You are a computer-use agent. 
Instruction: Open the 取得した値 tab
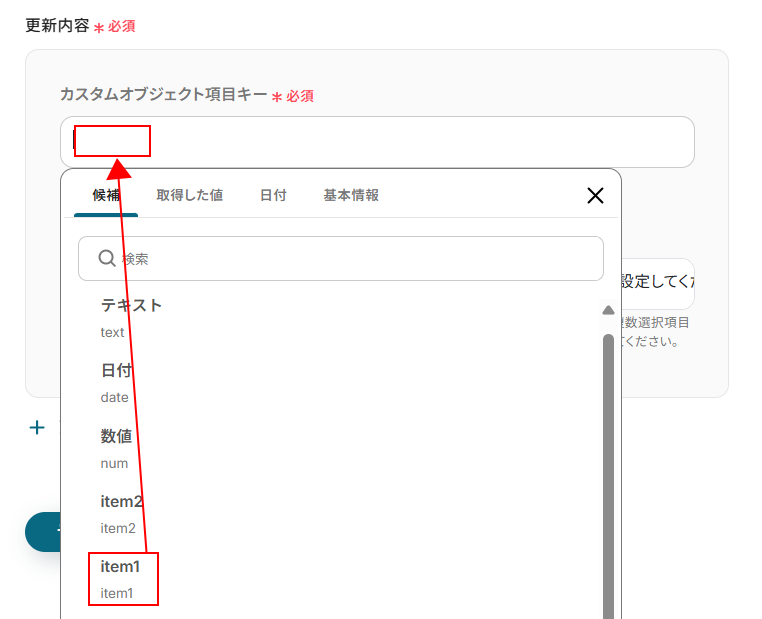190,195
